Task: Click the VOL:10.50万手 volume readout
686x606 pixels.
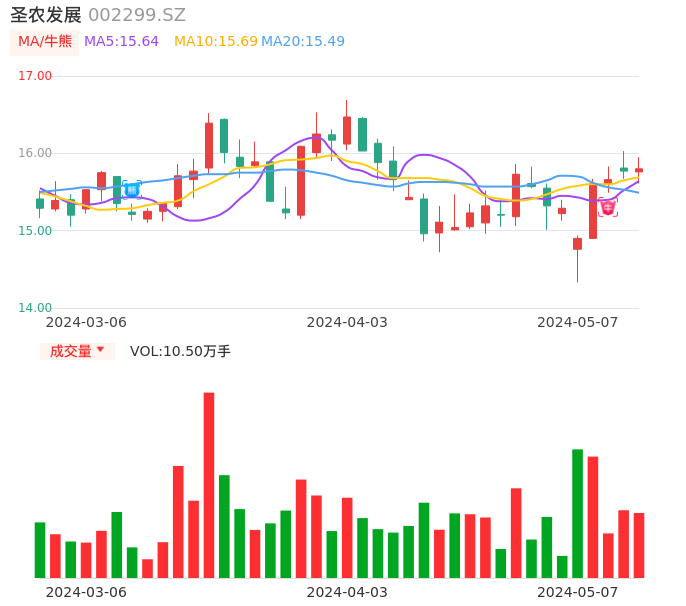Action: pos(180,351)
